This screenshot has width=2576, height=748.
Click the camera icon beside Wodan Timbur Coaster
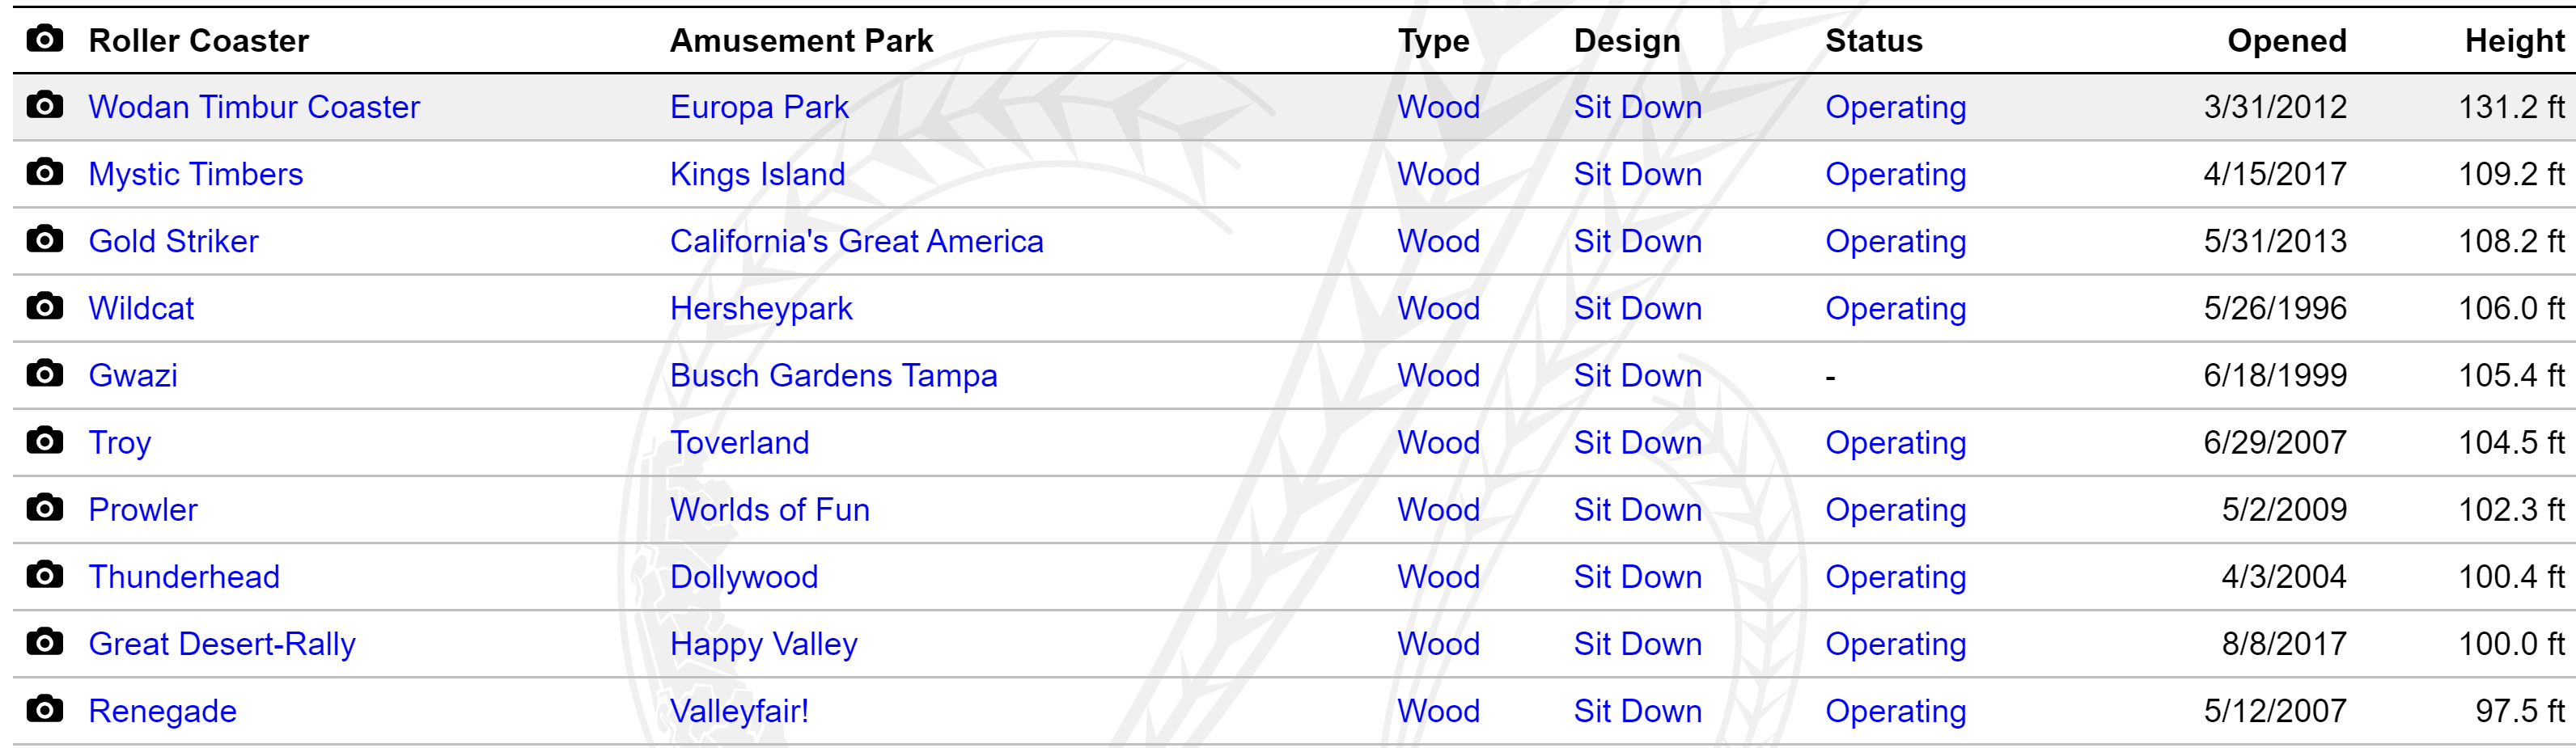tap(44, 105)
